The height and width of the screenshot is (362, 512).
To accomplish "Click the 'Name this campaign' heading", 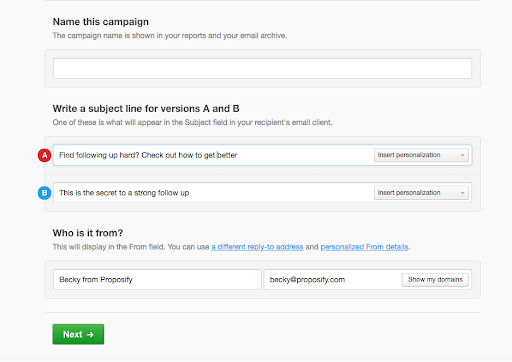I will point(101,22).
